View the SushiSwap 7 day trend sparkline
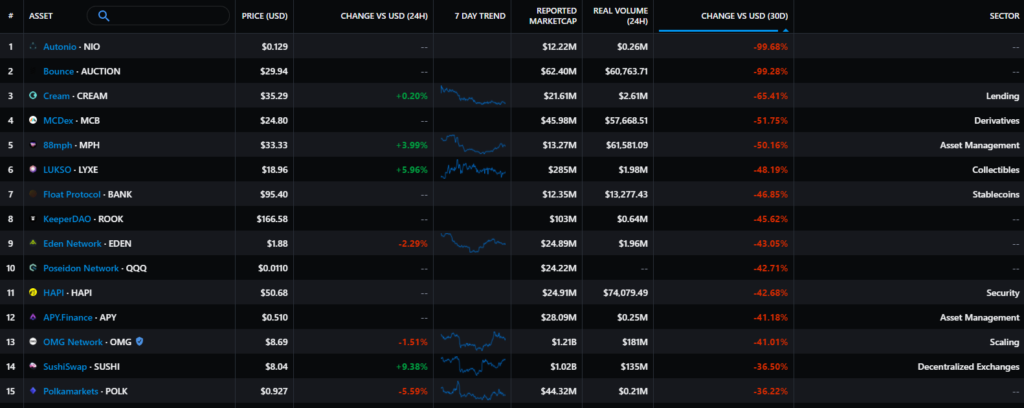 (473, 366)
